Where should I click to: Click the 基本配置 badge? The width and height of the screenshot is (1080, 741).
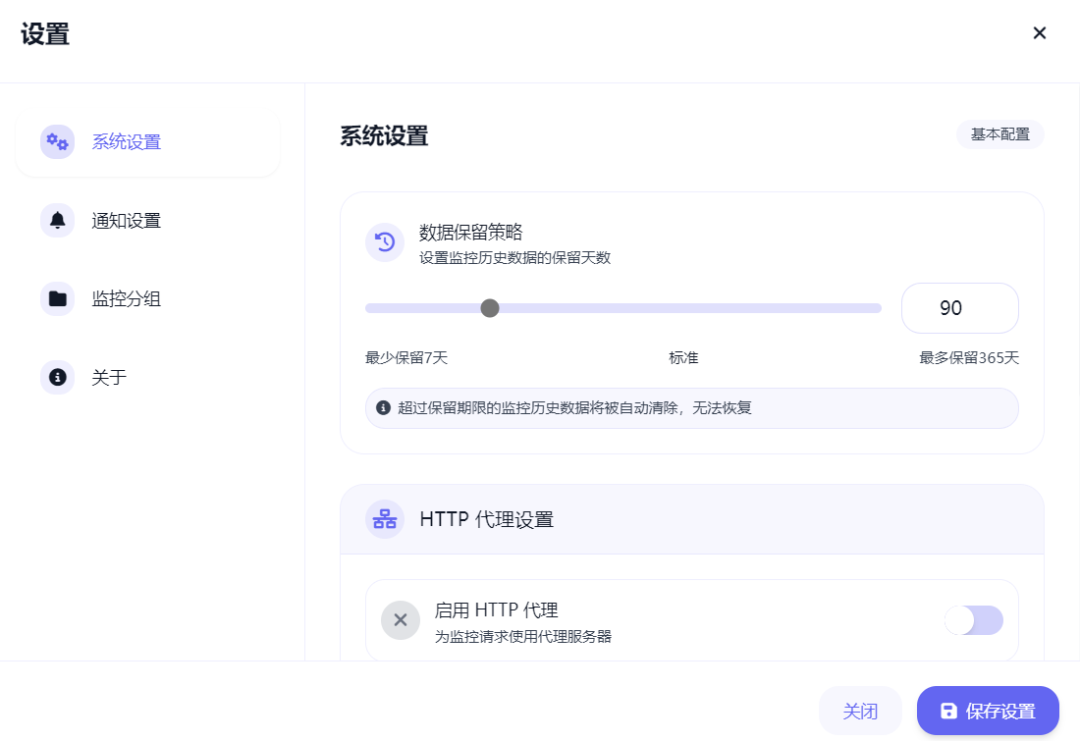point(1000,134)
